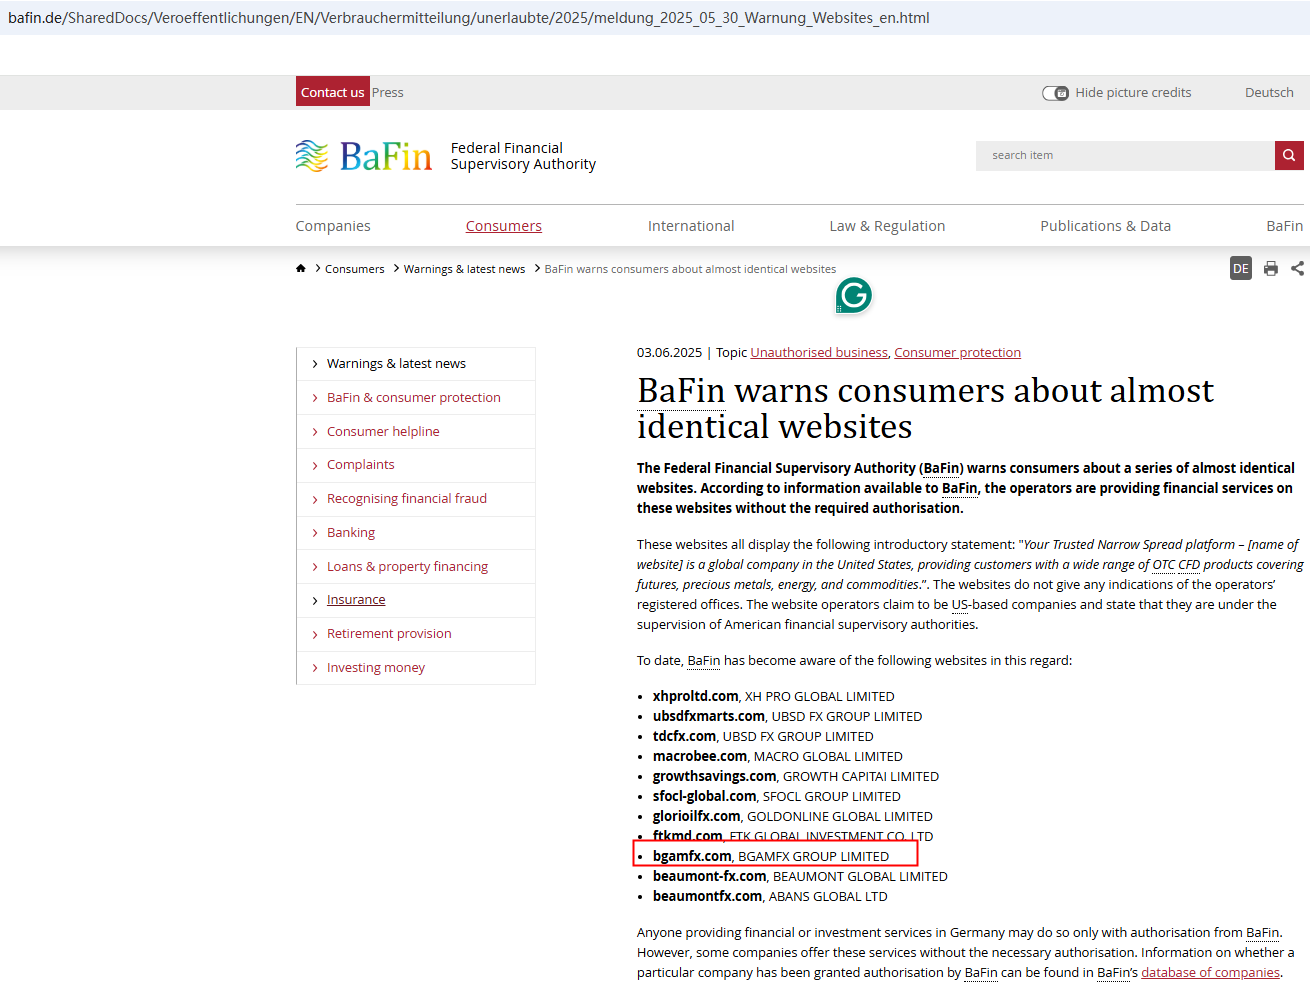This screenshot has height=986, width=1310.
Task: Click the green Grammarly icon
Action: tap(854, 295)
